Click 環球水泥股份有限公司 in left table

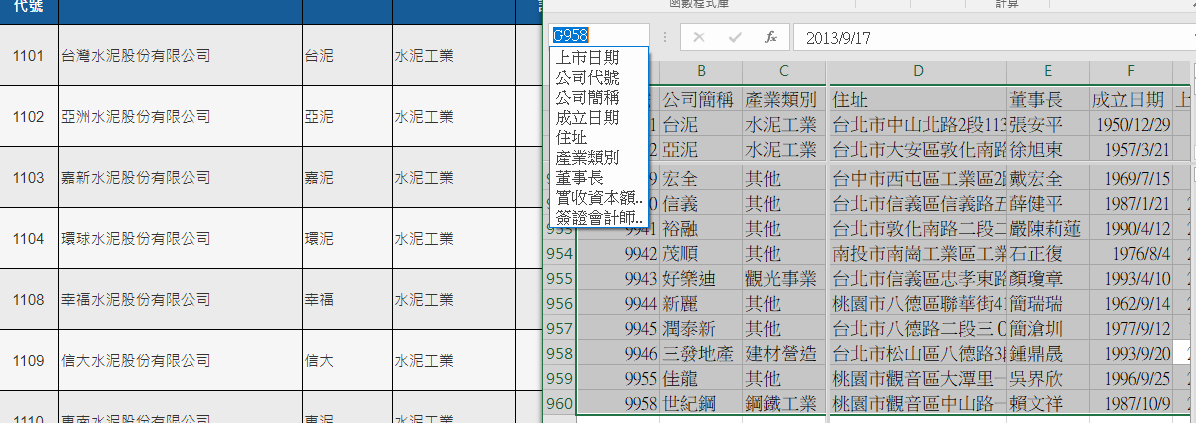click(x=135, y=239)
